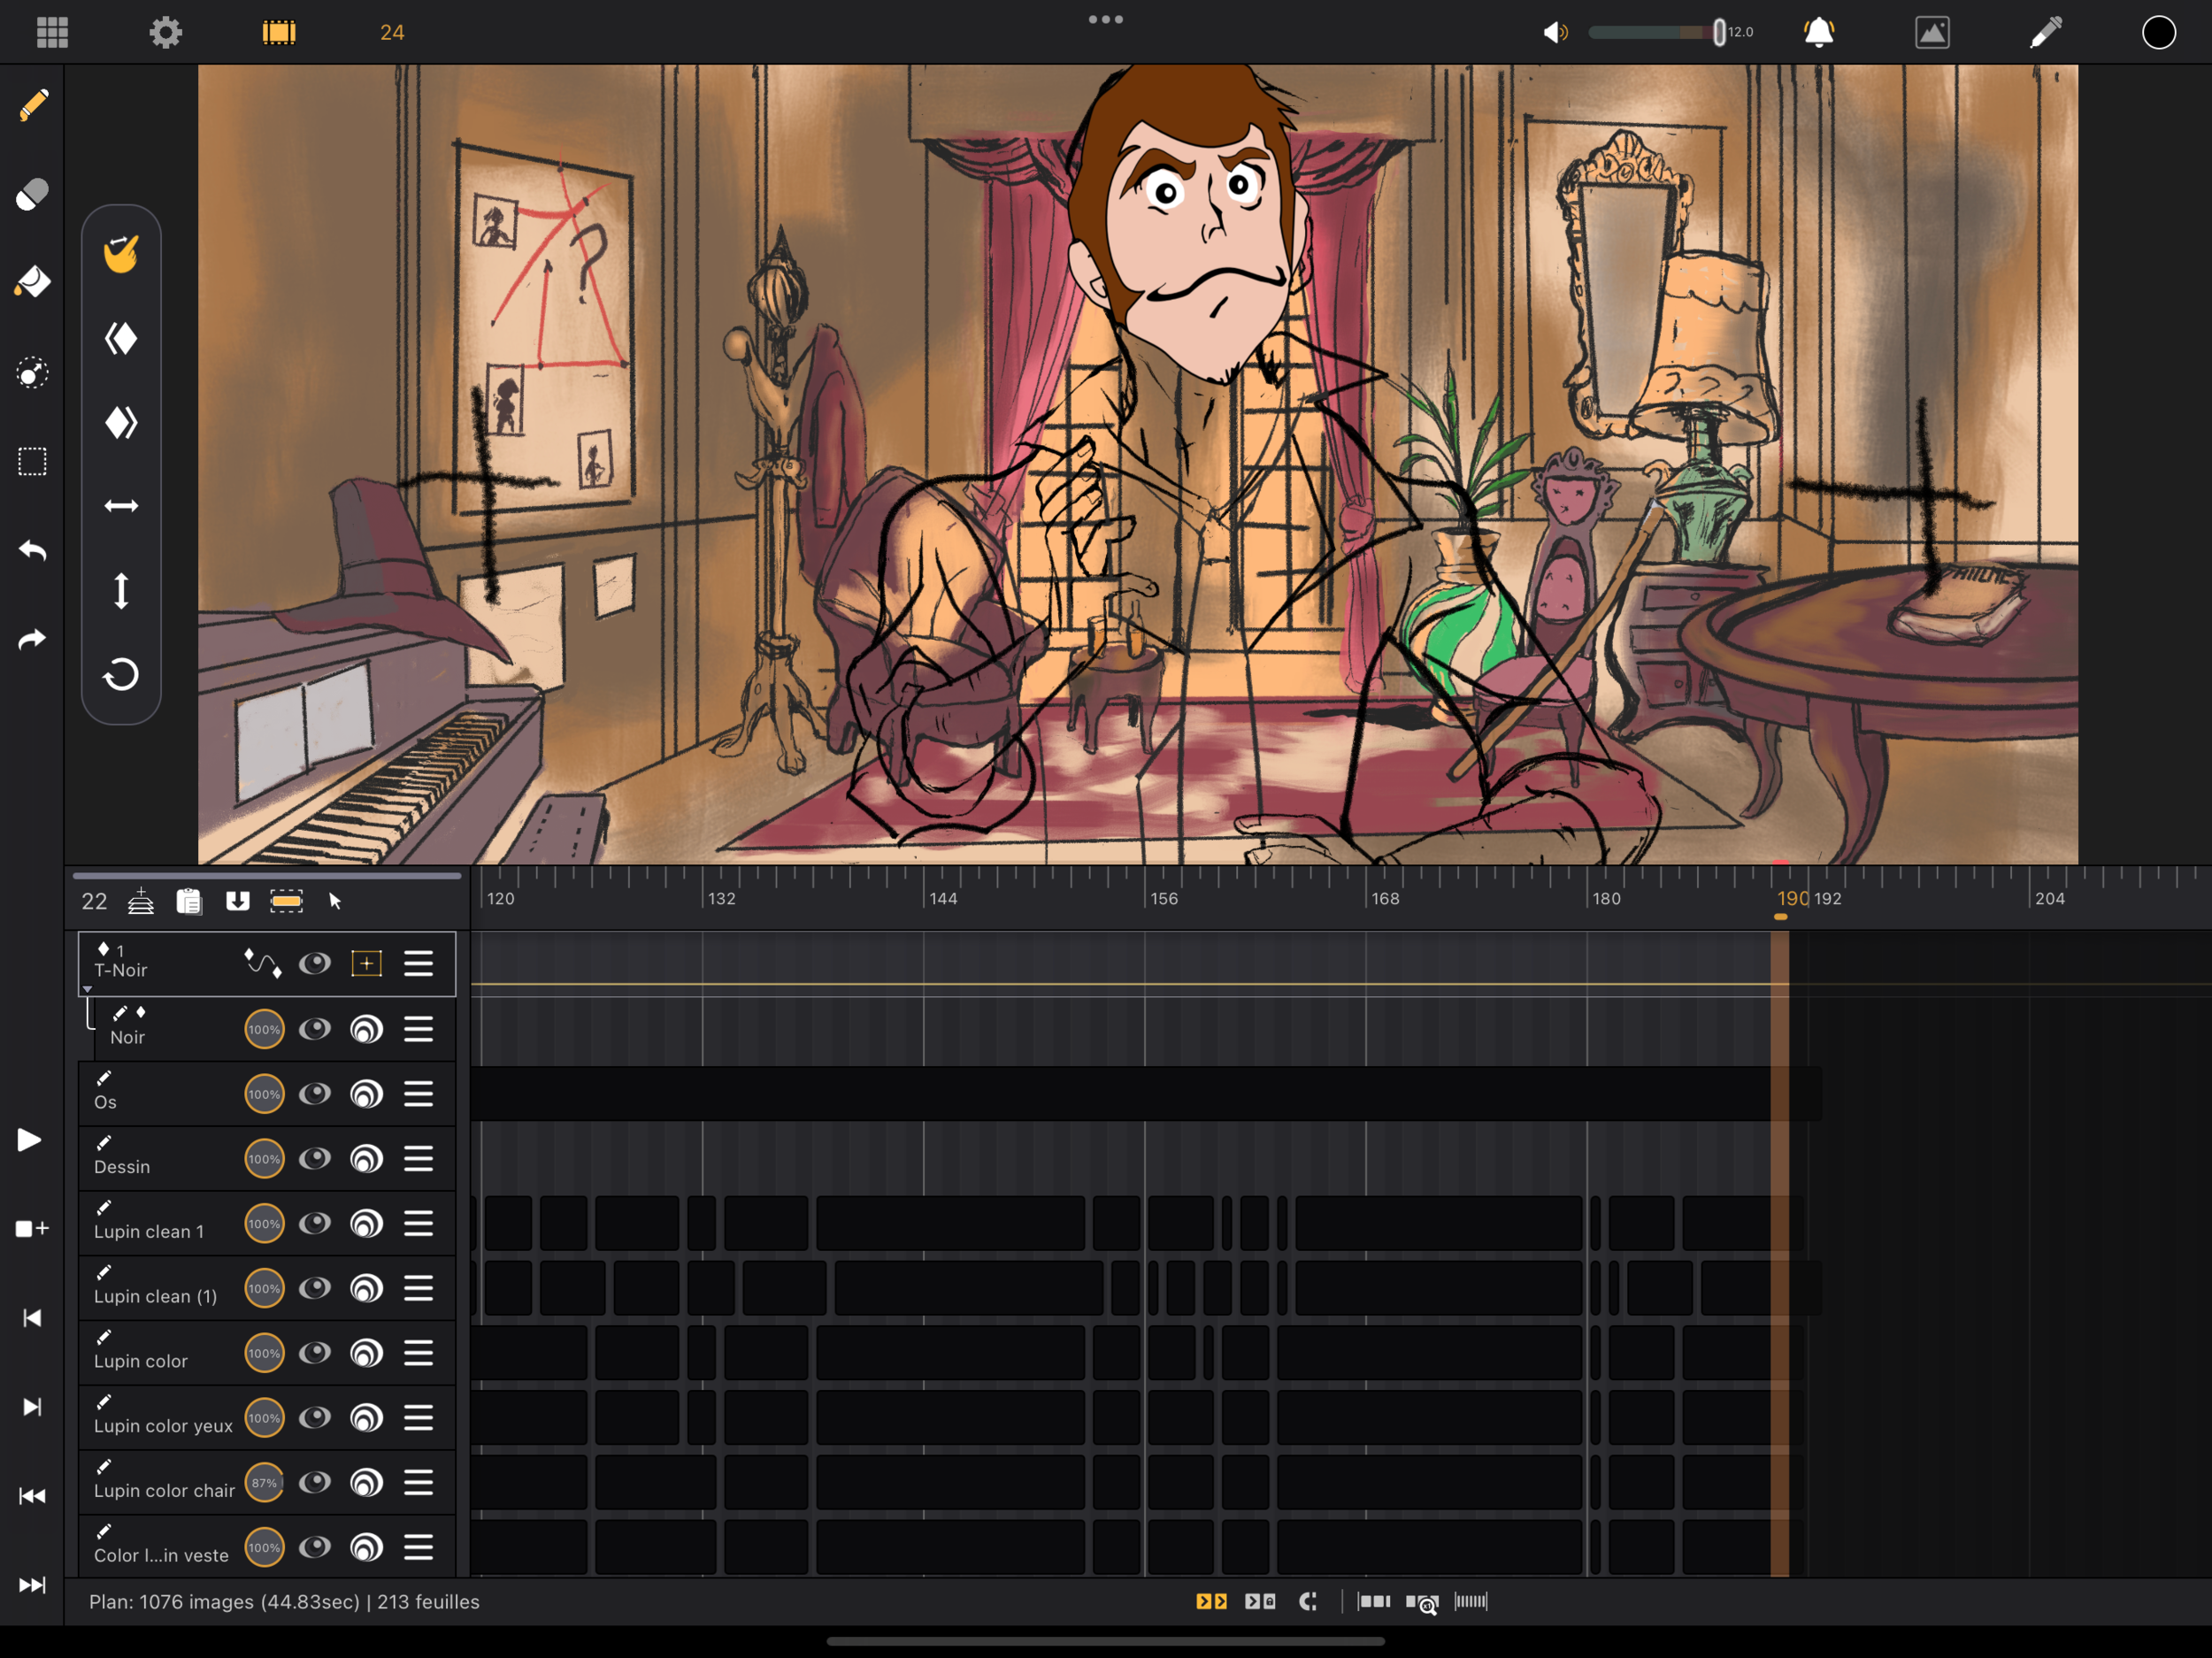Open the brush settings pencil icon
The width and height of the screenshot is (2212, 1658).
[2045, 32]
